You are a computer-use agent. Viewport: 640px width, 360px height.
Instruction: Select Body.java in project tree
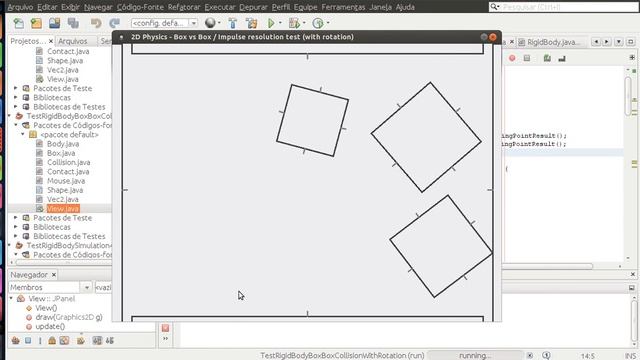tap(63, 144)
